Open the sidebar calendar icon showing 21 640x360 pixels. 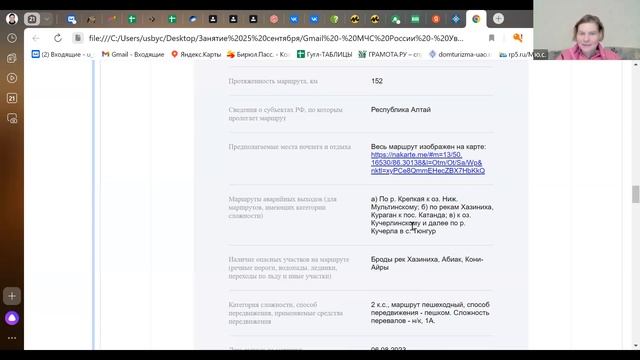click(x=12, y=98)
